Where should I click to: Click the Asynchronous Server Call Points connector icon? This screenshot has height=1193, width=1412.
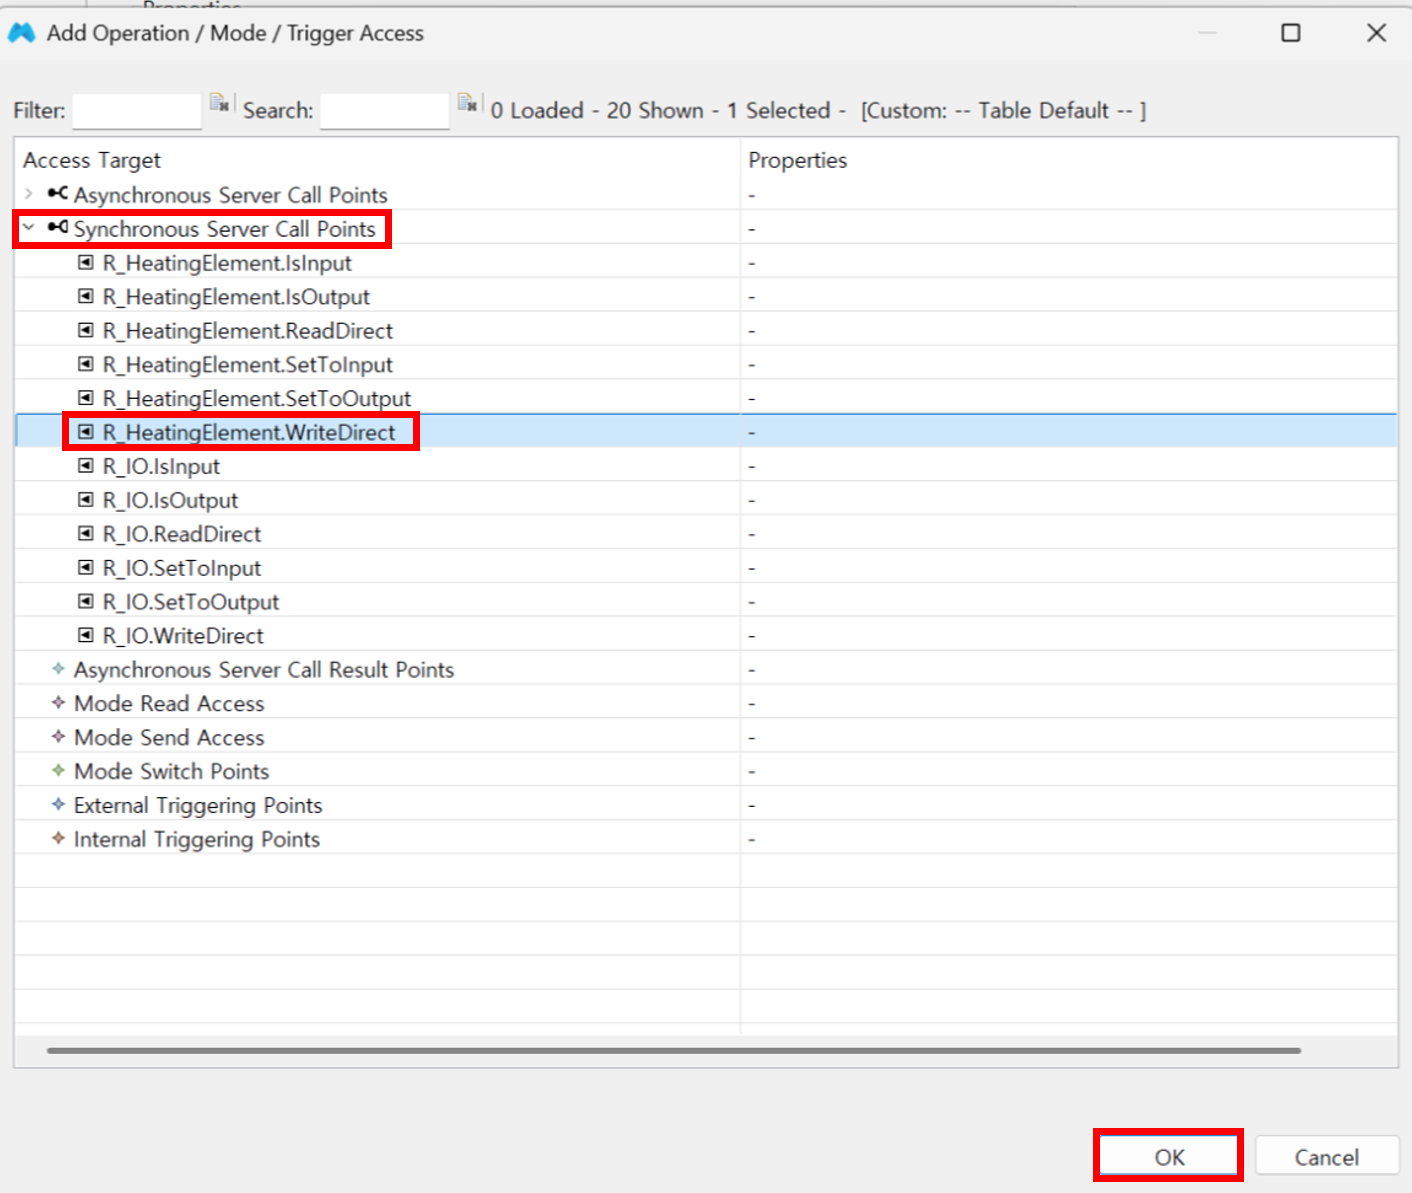pyautogui.click(x=58, y=194)
